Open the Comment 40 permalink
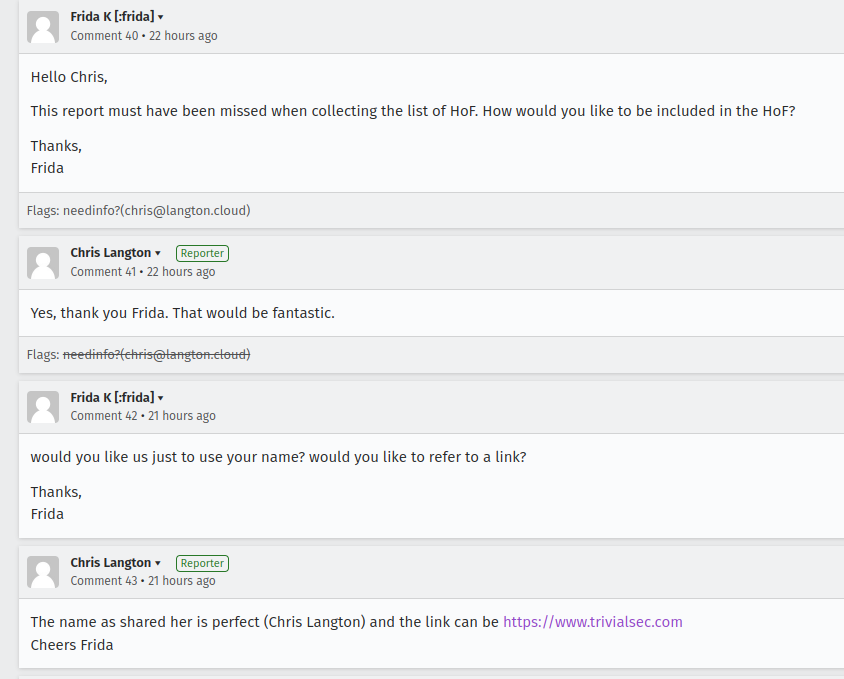Image resolution: width=844 pixels, height=679 pixels. (104, 36)
